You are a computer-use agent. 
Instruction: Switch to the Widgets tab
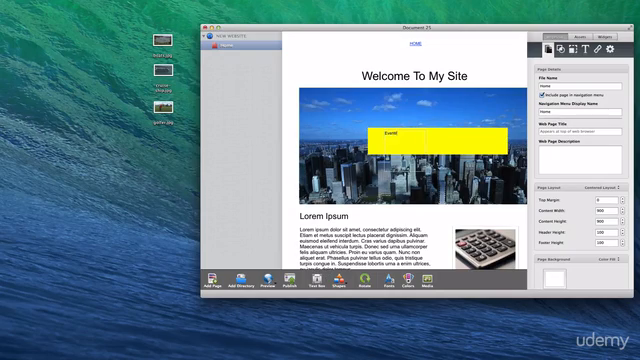tap(605, 37)
